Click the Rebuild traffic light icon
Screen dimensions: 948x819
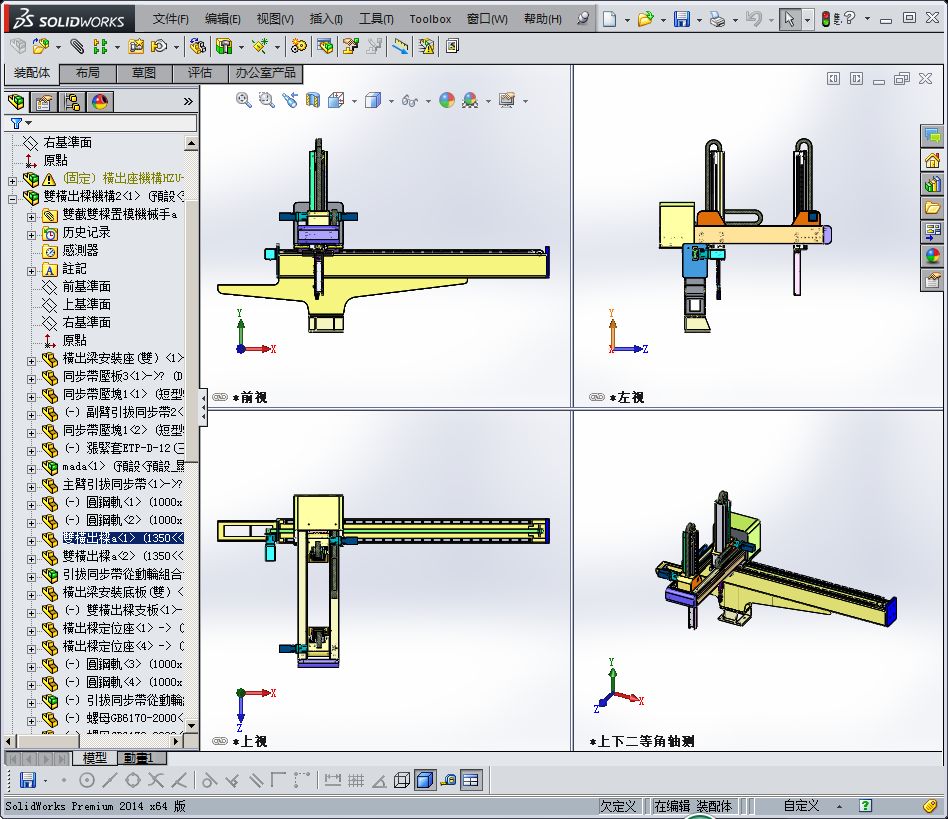point(825,19)
